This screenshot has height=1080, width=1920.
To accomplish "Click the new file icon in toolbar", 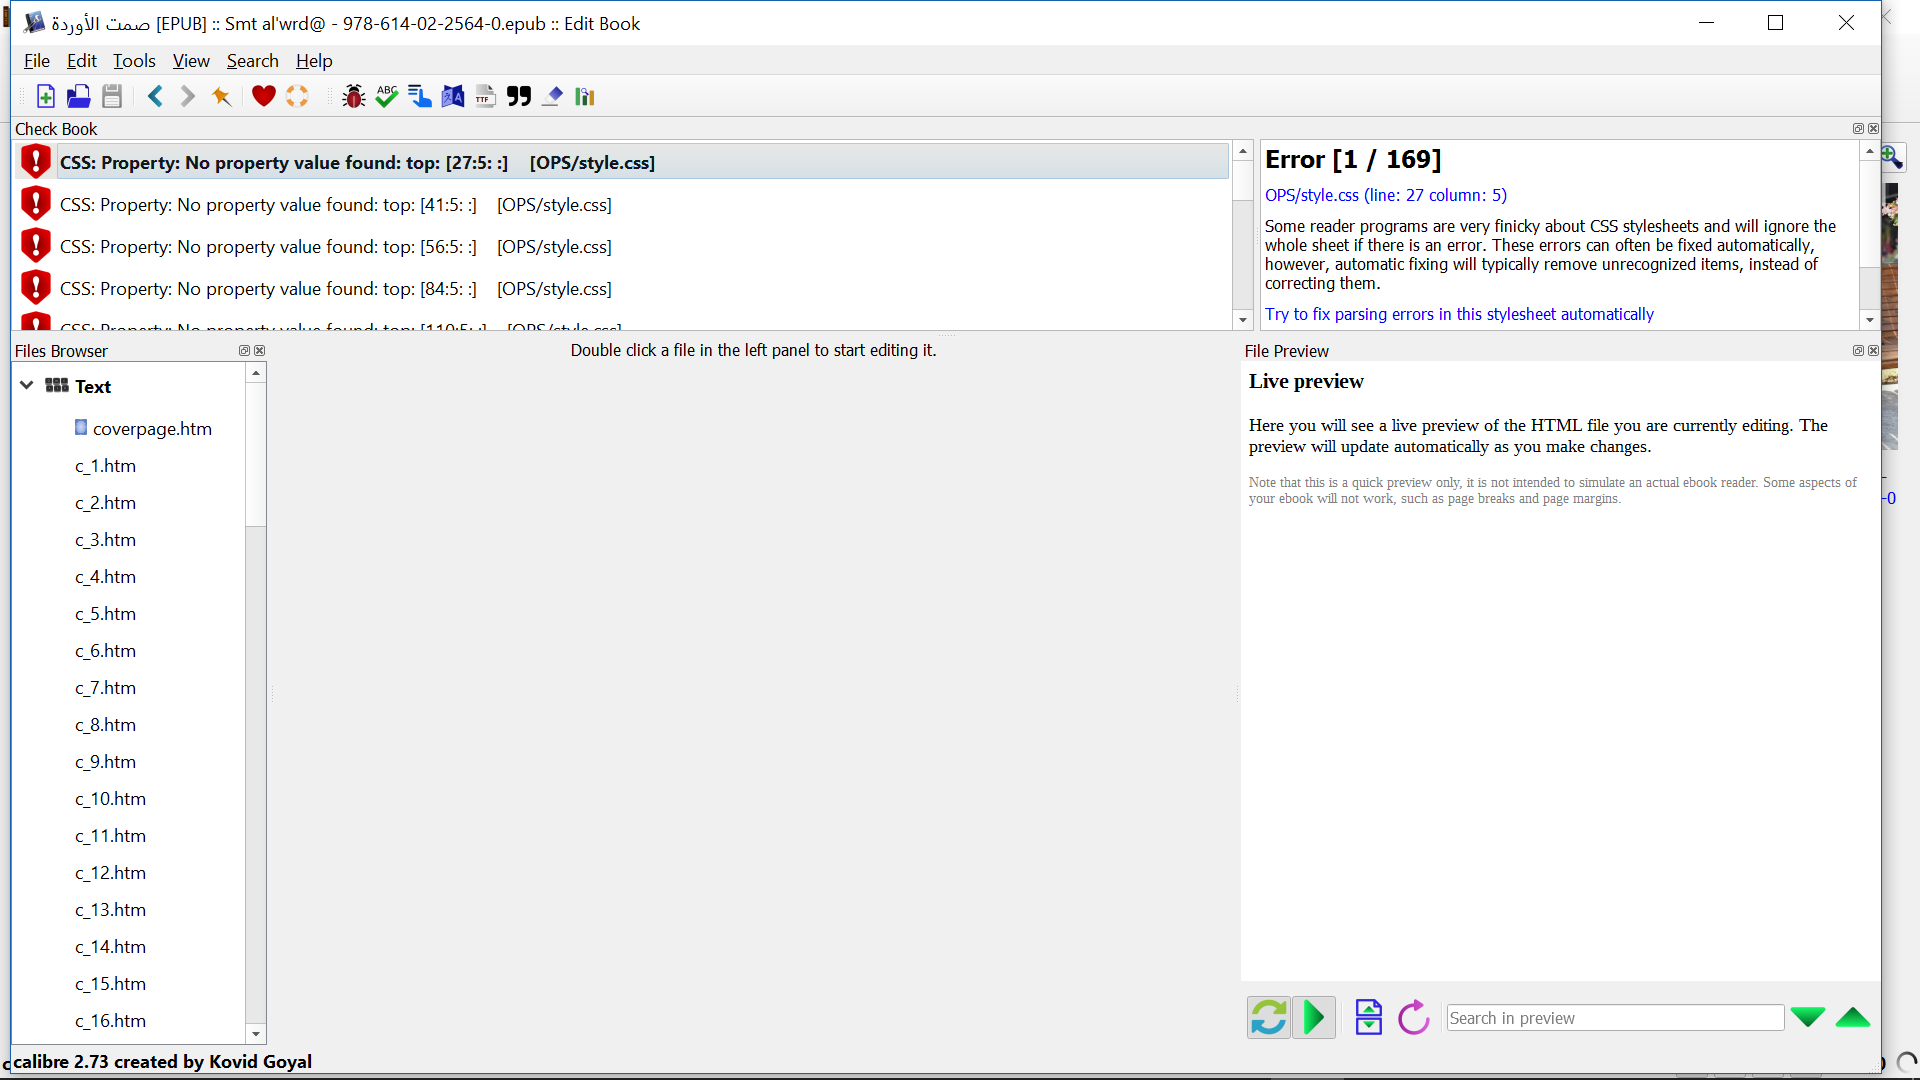I will click(x=45, y=96).
